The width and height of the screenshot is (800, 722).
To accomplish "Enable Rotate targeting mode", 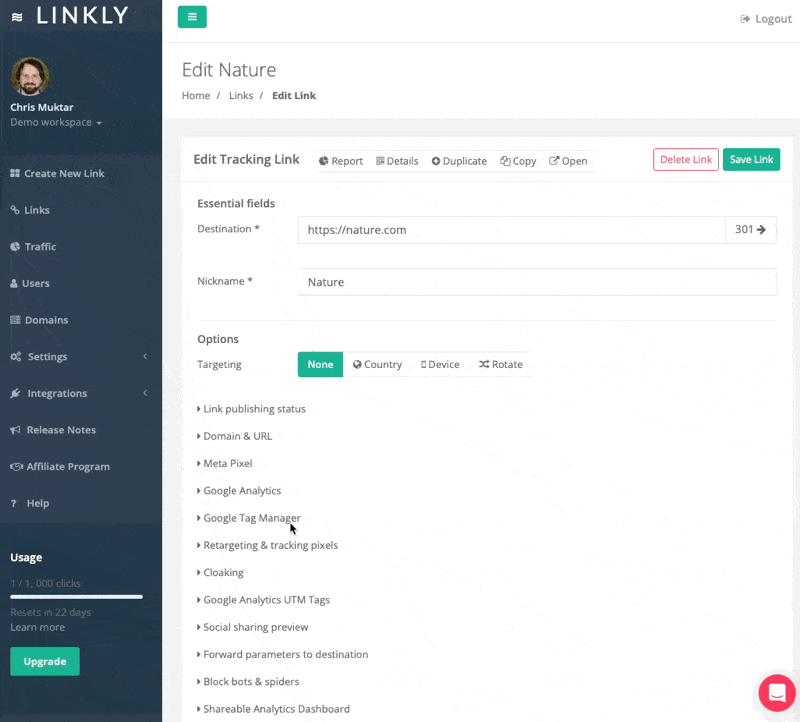I will point(500,364).
